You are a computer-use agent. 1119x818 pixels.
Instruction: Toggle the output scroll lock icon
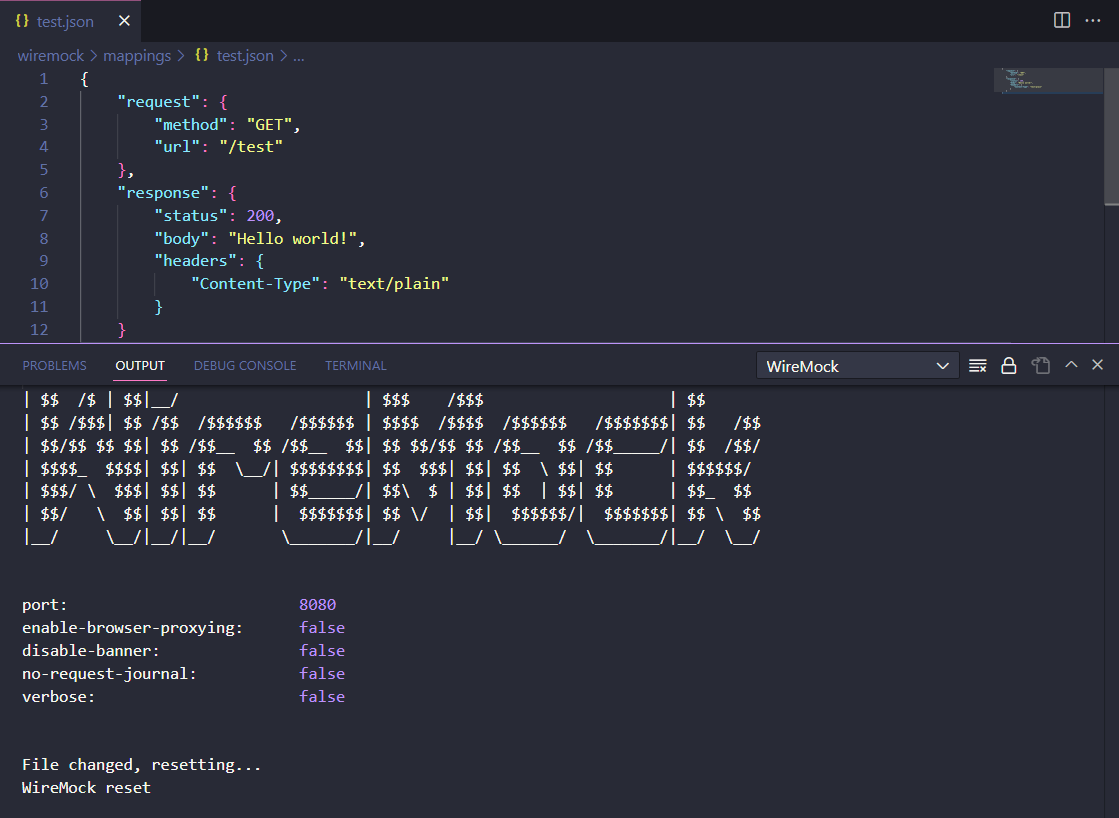coord(1008,365)
